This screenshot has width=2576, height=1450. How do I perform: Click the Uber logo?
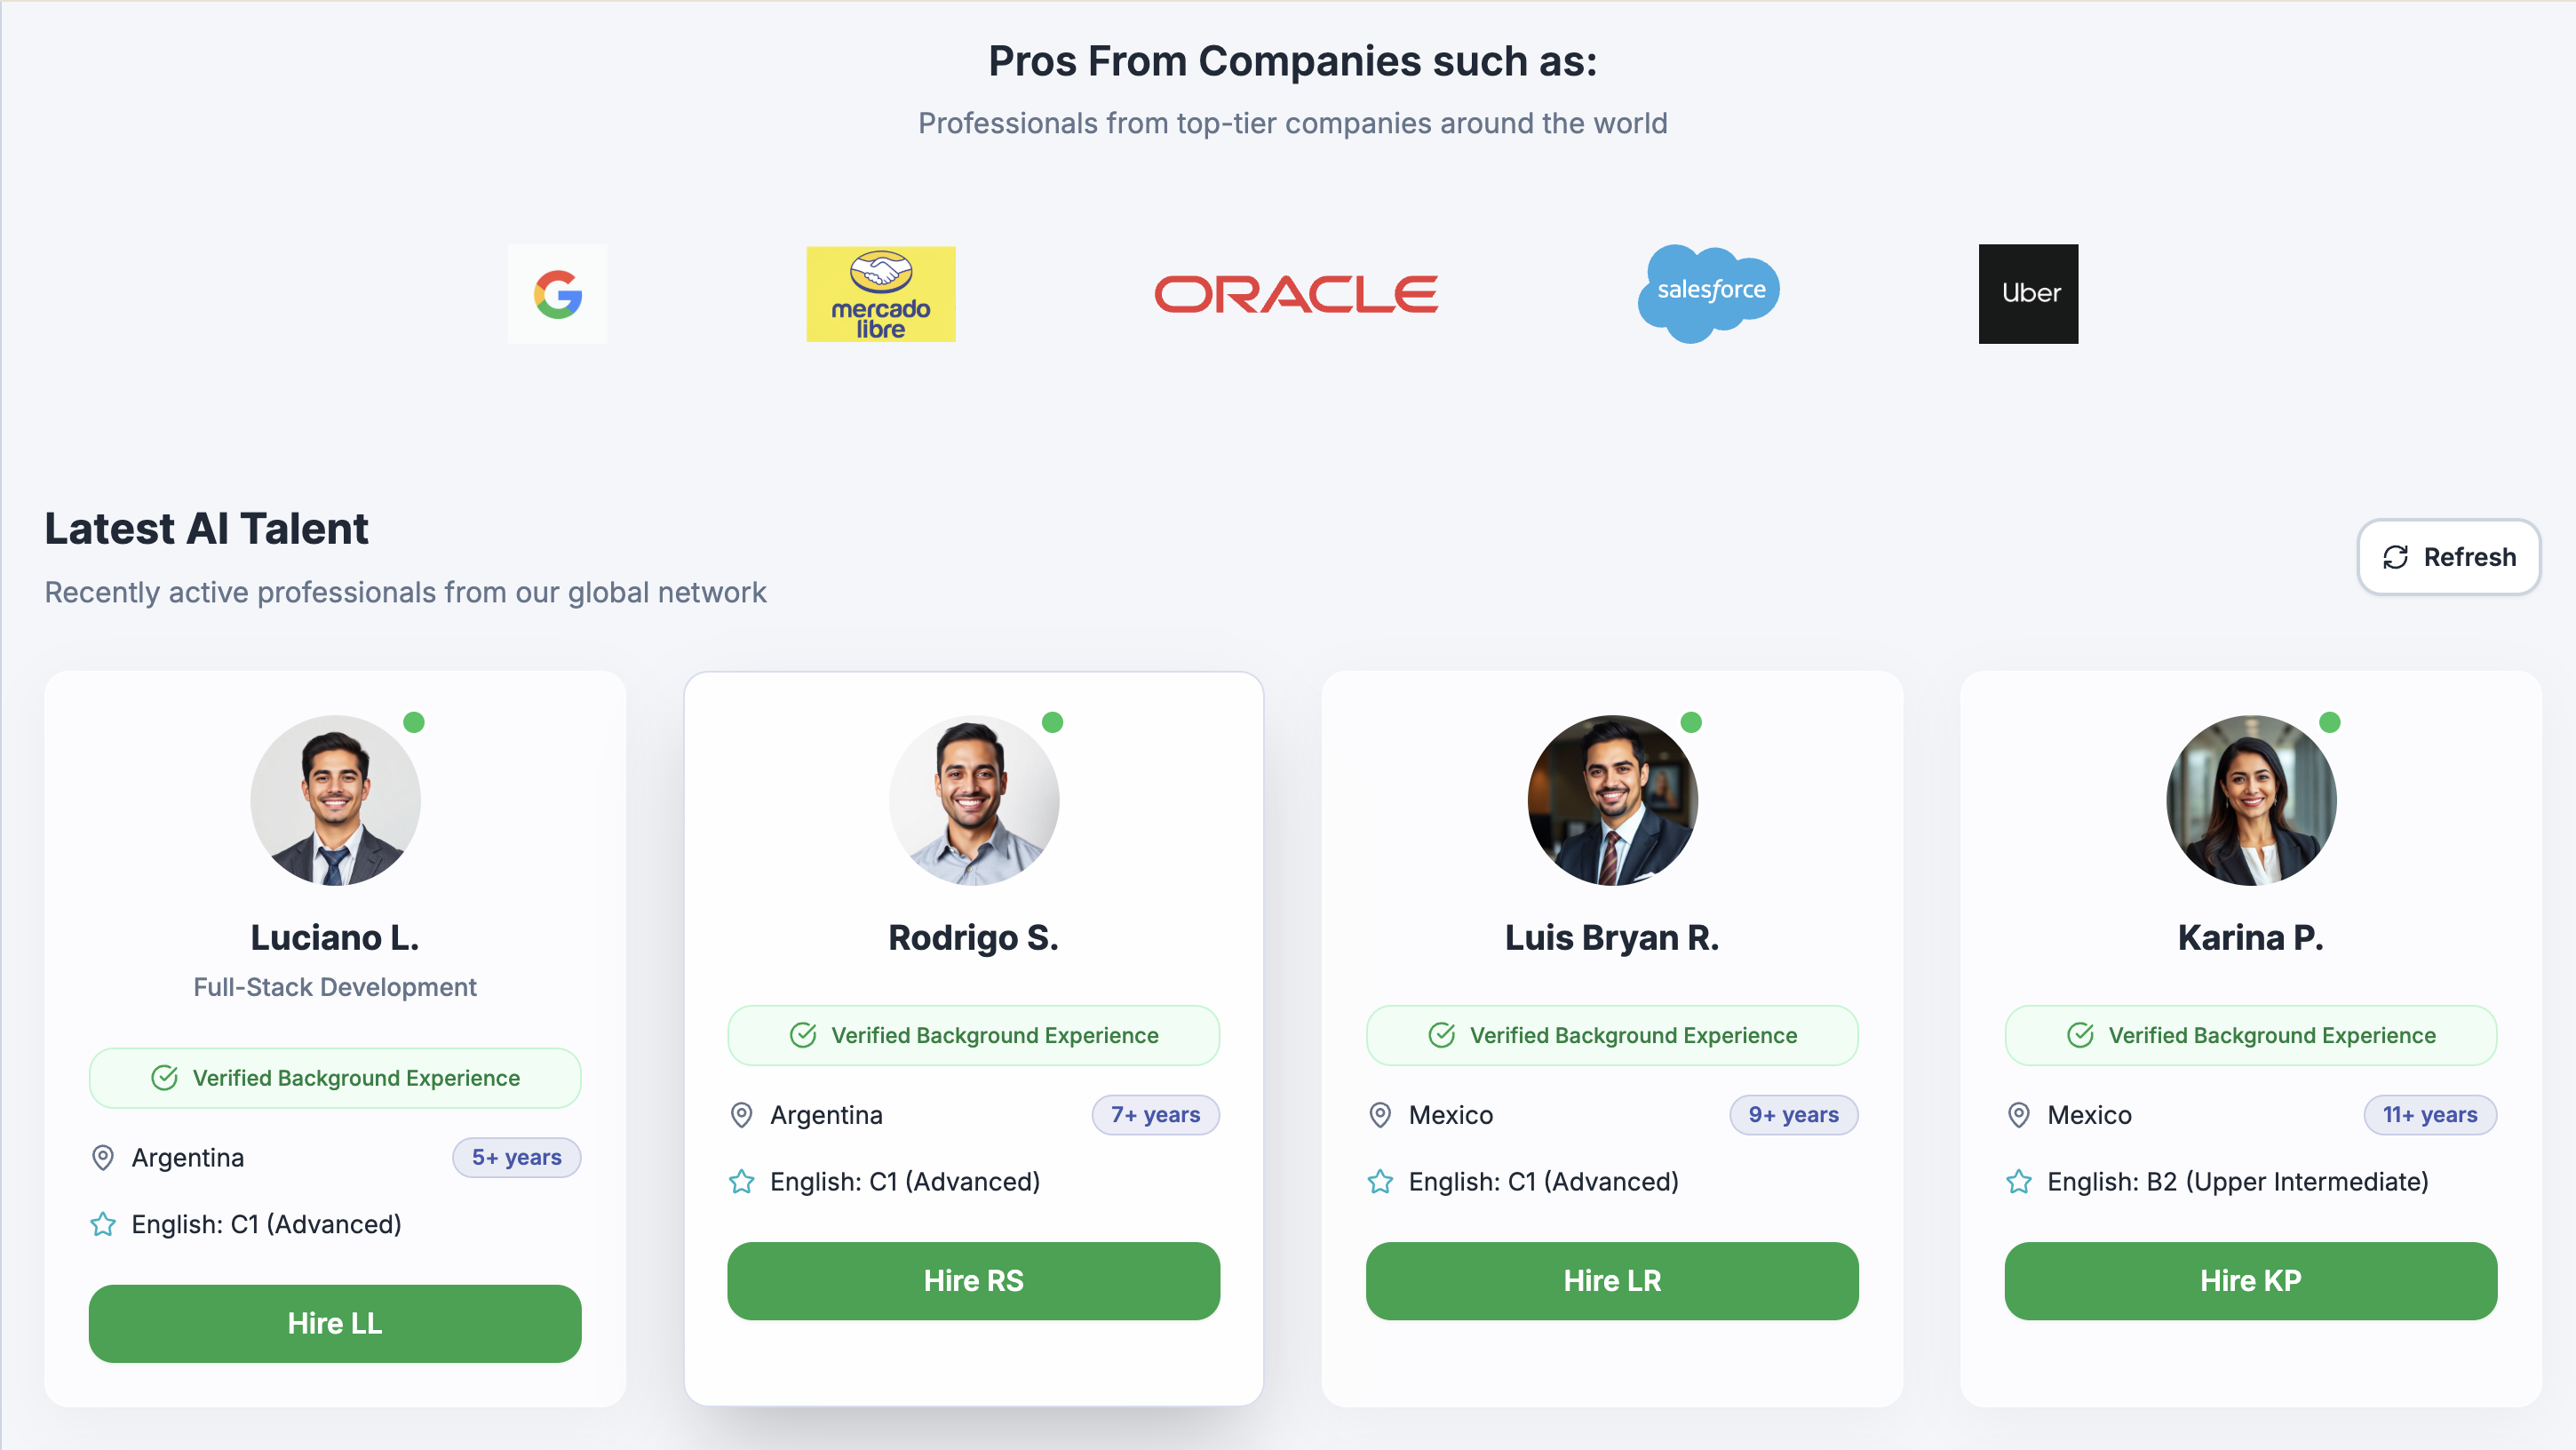pos(2027,293)
